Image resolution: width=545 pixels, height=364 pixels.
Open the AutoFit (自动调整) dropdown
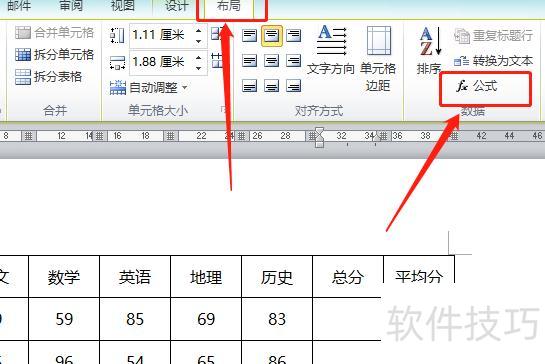(x=148, y=87)
